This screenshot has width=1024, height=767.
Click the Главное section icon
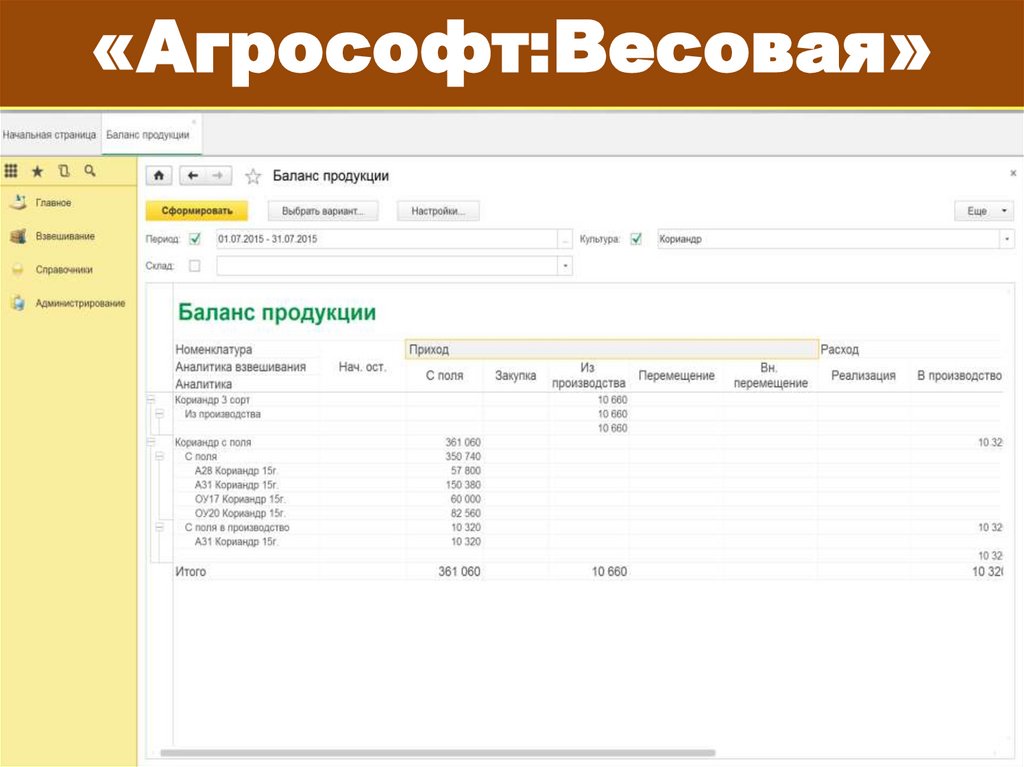pos(18,203)
